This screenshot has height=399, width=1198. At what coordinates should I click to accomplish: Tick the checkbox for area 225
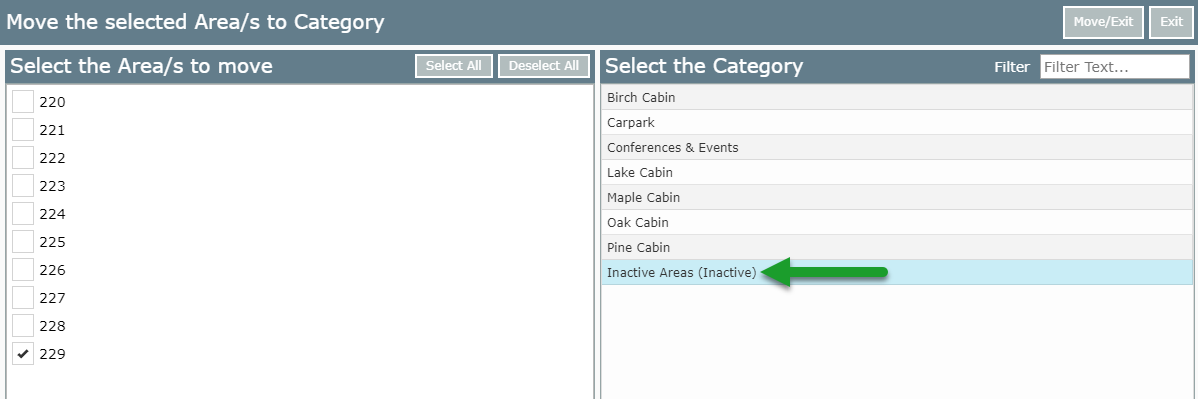point(23,242)
